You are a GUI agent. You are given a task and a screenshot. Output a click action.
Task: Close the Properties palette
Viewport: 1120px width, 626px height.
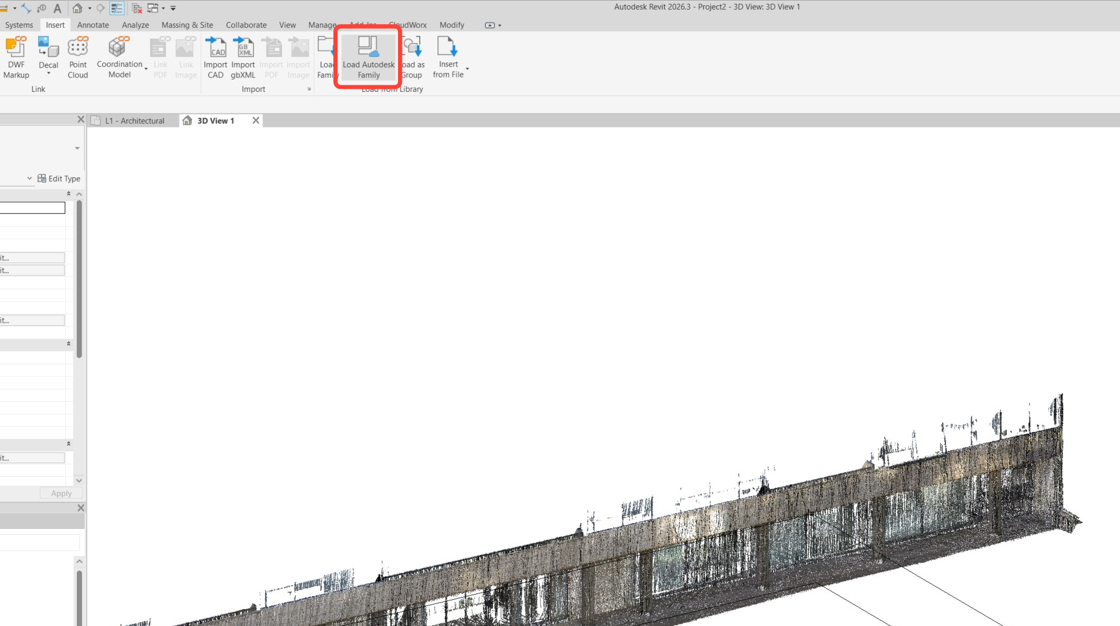(81, 119)
